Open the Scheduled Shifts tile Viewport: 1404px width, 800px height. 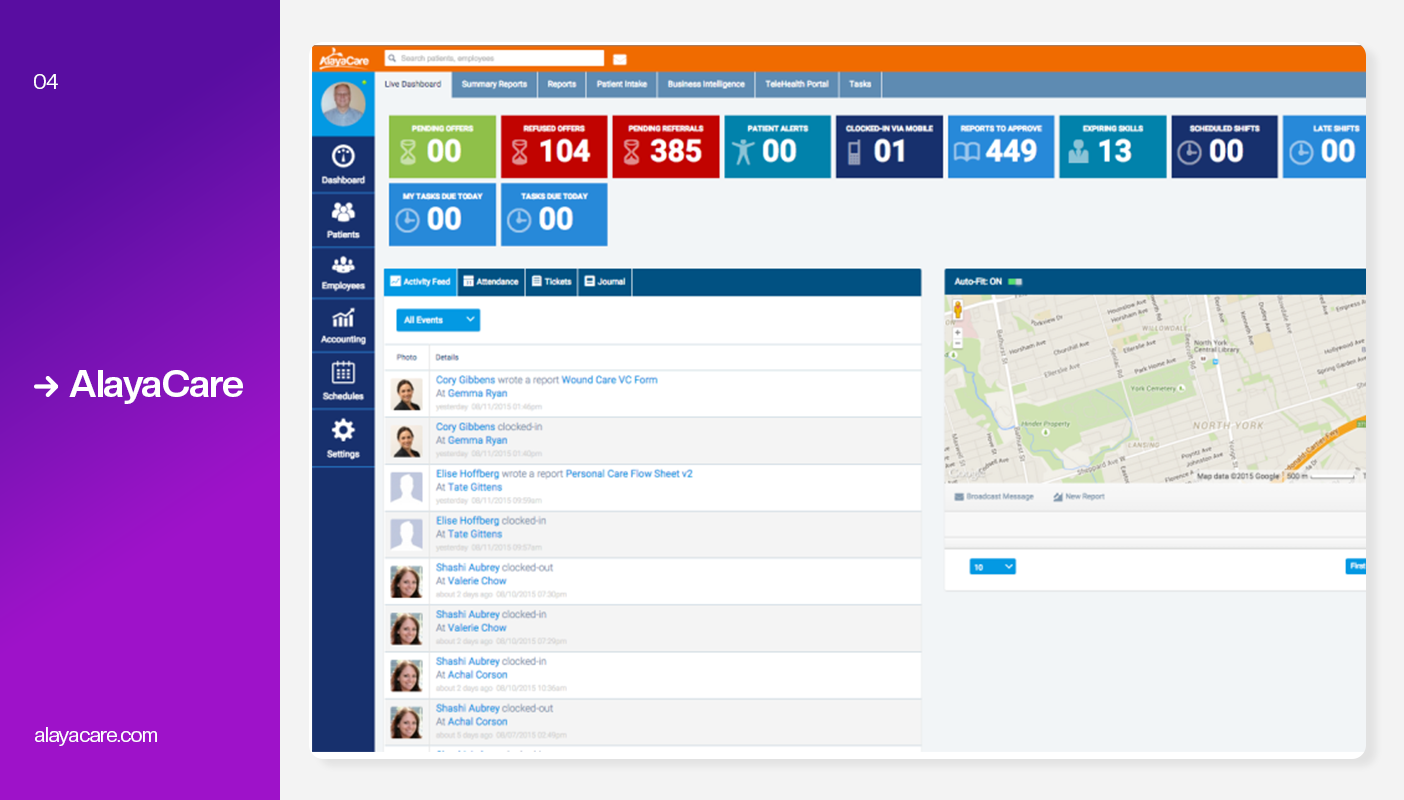(x=1225, y=147)
